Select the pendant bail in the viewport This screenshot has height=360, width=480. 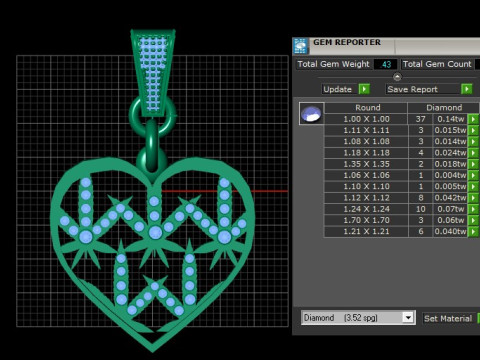(153, 73)
